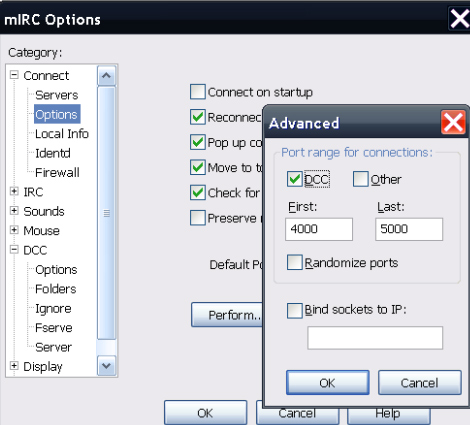Viewport: 470px width, 425px height.
Task: Close the mIRC Options window
Action: click(x=459, y=19)
